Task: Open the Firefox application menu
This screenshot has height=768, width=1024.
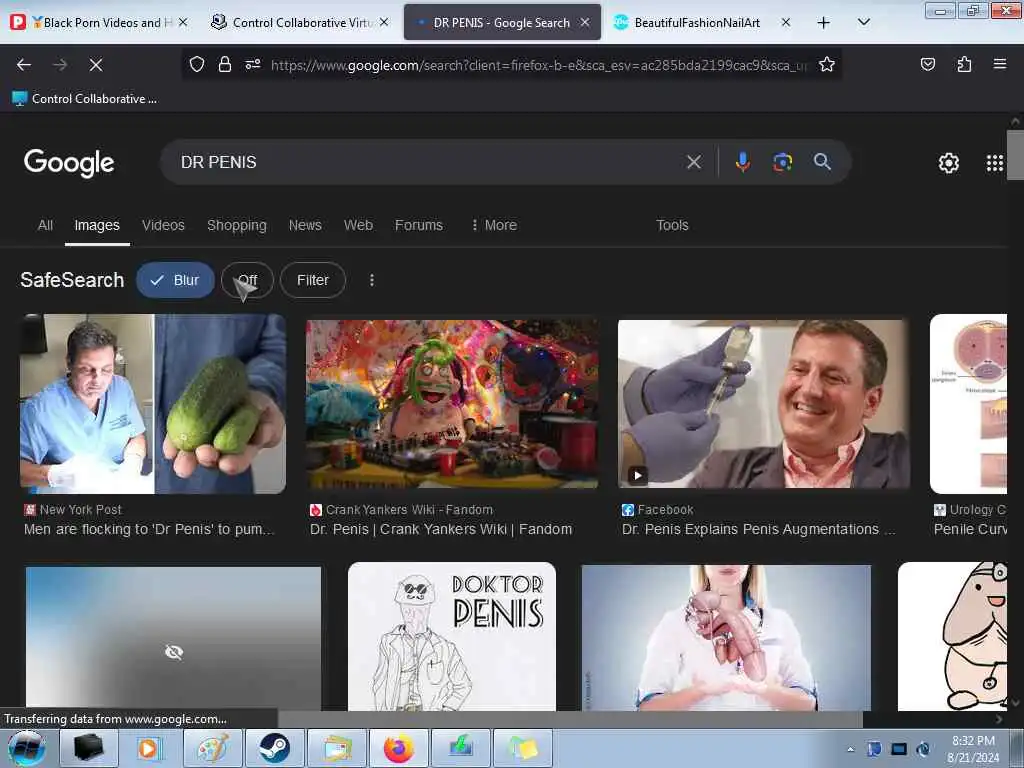Action: [999, 64]
